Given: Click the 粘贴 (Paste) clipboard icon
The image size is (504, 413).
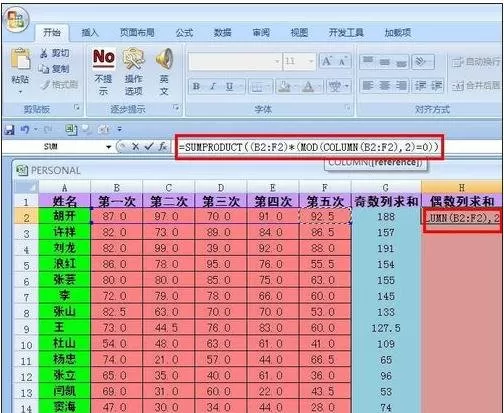Looking at the screenshot, I should [20, 59].
